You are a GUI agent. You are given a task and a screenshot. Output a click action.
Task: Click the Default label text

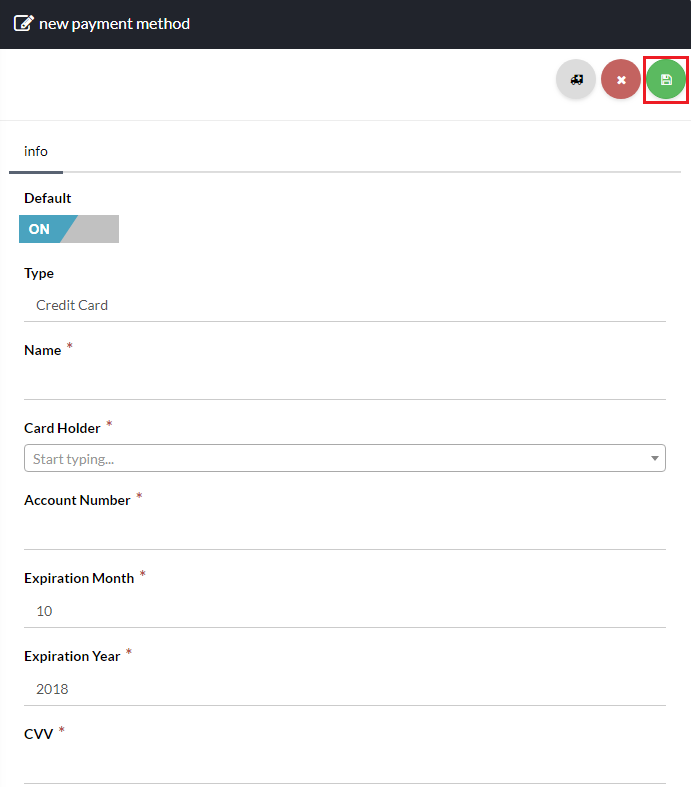point(48,198)
